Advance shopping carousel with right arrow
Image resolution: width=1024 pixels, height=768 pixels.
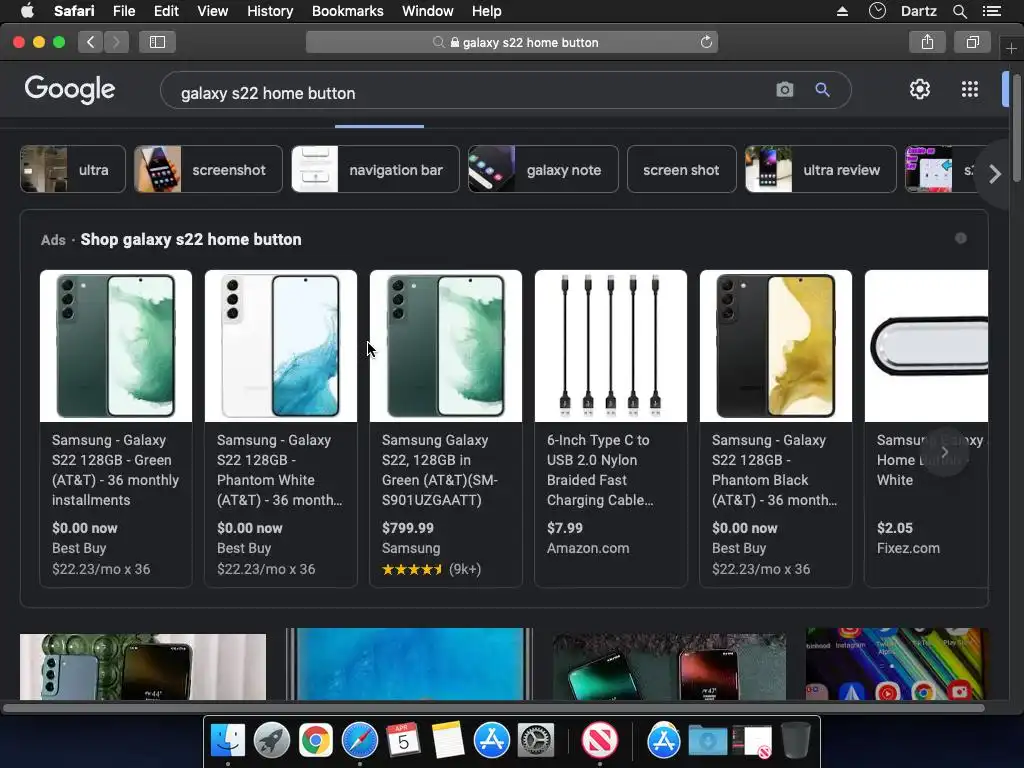(x=944, y=452)
